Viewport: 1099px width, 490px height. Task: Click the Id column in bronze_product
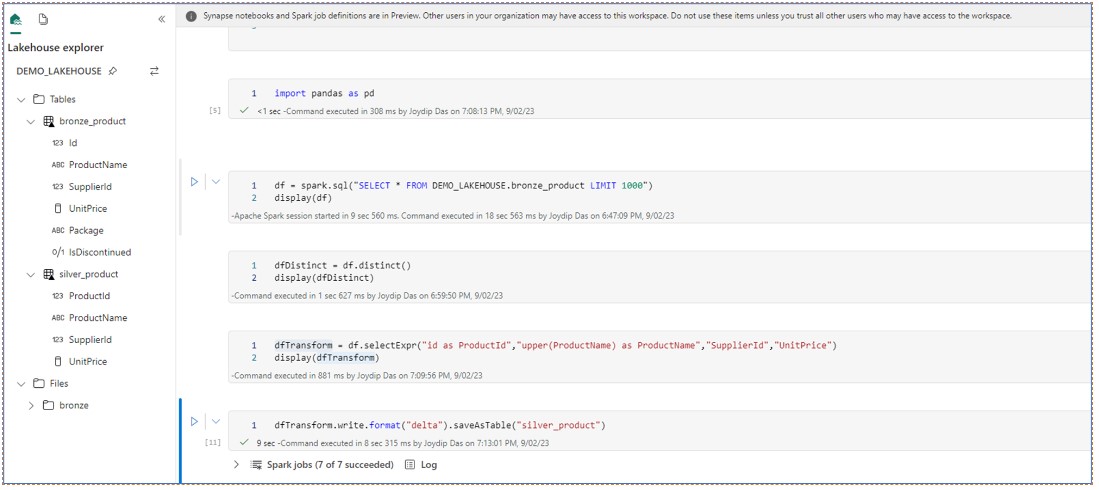(73, 143)
